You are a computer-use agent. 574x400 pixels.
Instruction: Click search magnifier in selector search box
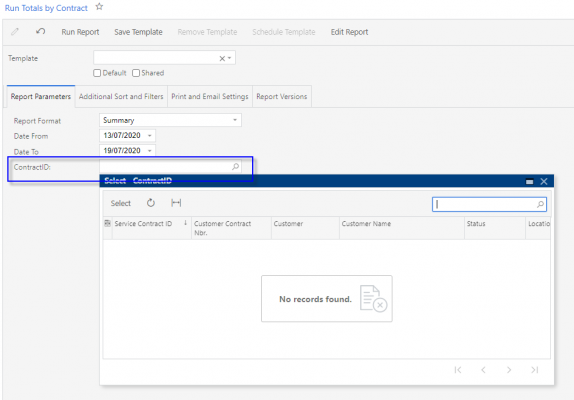coord(540,204)
